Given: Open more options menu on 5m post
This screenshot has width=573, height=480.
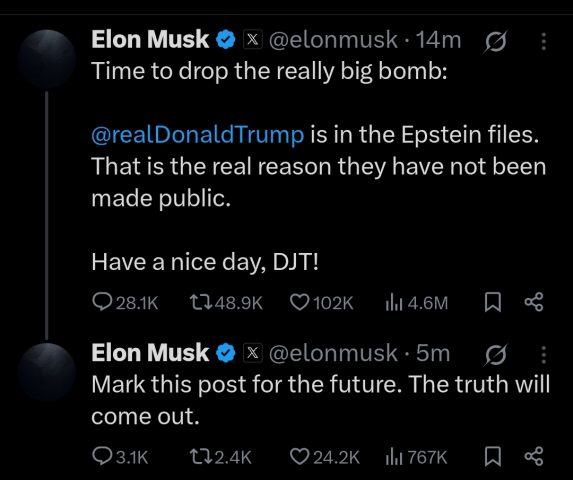Looking at the screenshot, I should coord(543,355).
